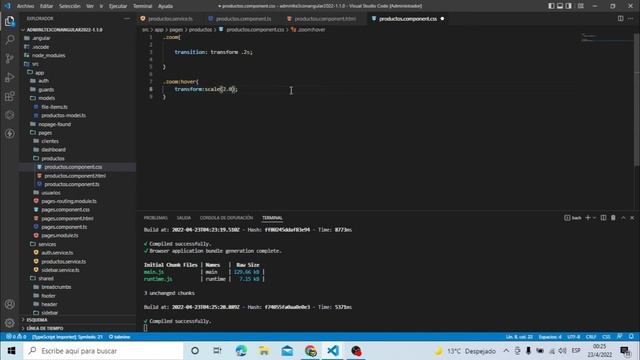Collapse the models folder

(47, 98)
